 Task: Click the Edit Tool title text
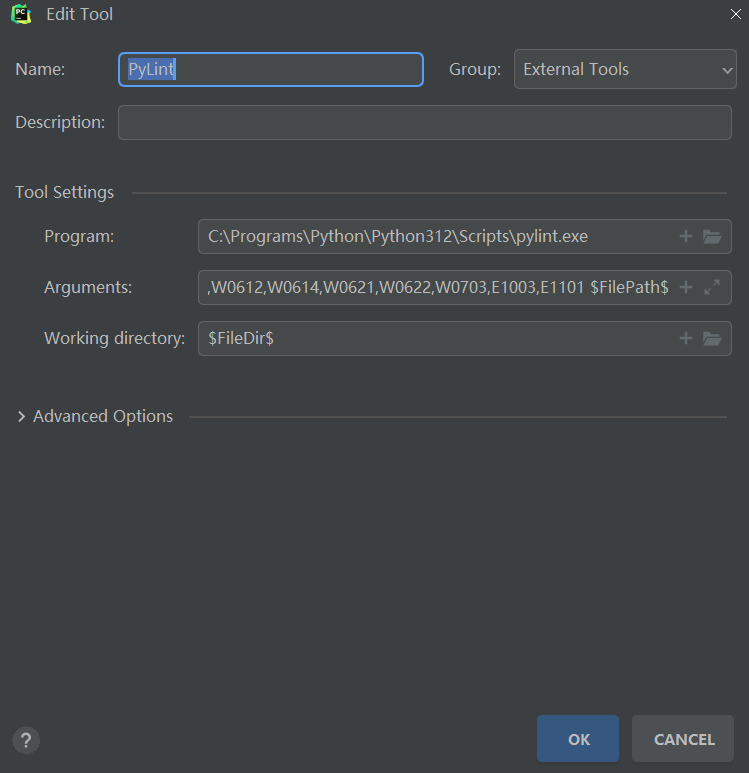(x=80, y=14)
